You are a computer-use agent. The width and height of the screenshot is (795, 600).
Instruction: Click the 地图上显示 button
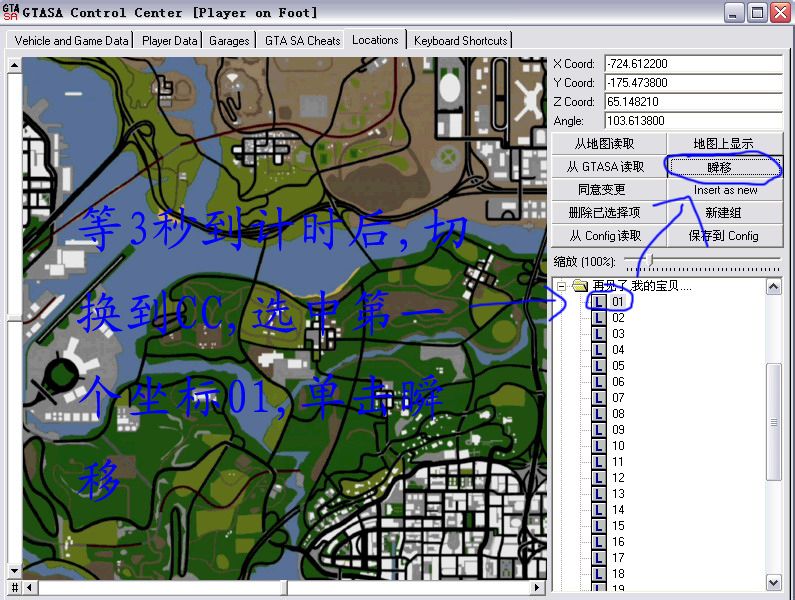click(725, 144)
